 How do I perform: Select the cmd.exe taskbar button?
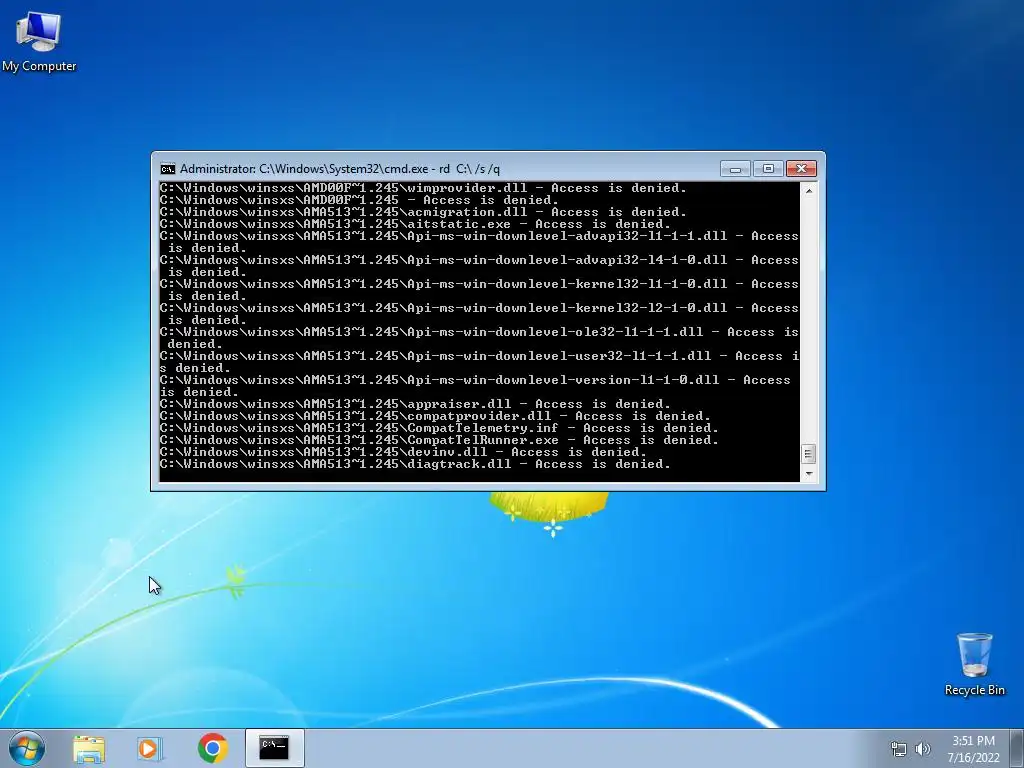274,748
